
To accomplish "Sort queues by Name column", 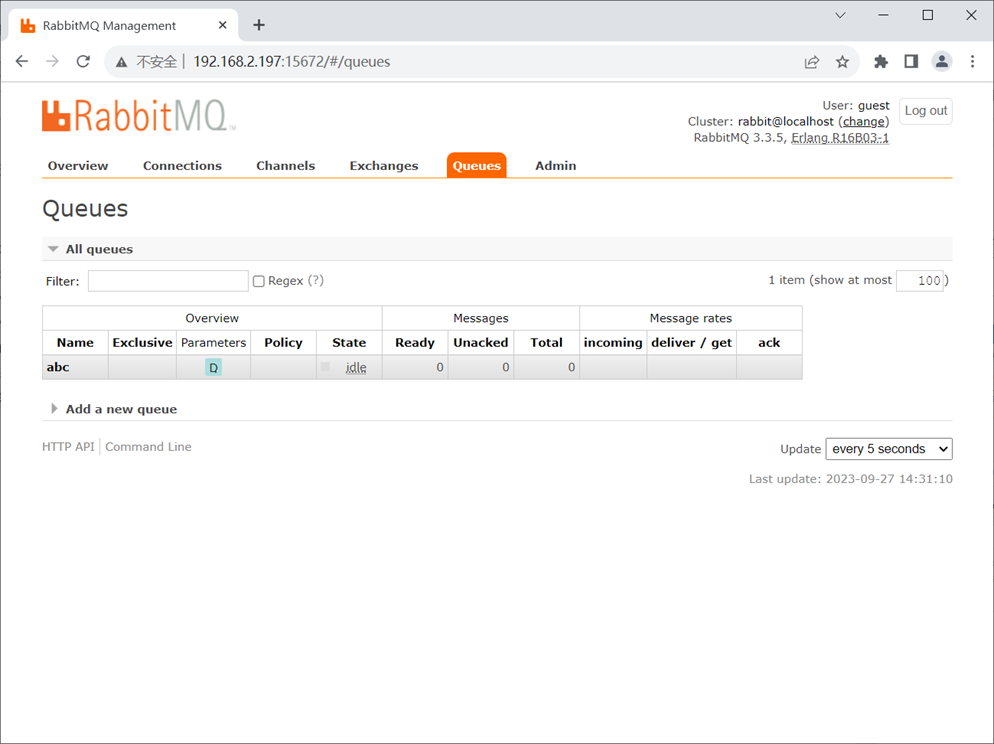I will coord(75,343).
